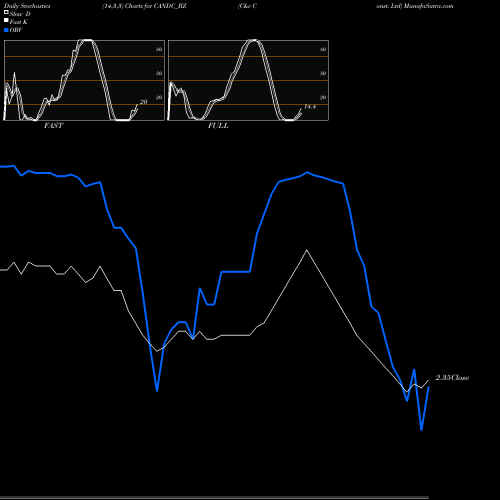The width and height of the screenshot is (500, 500).
Task: Click the 'Fast K' legend label
Action: (19, 22)
